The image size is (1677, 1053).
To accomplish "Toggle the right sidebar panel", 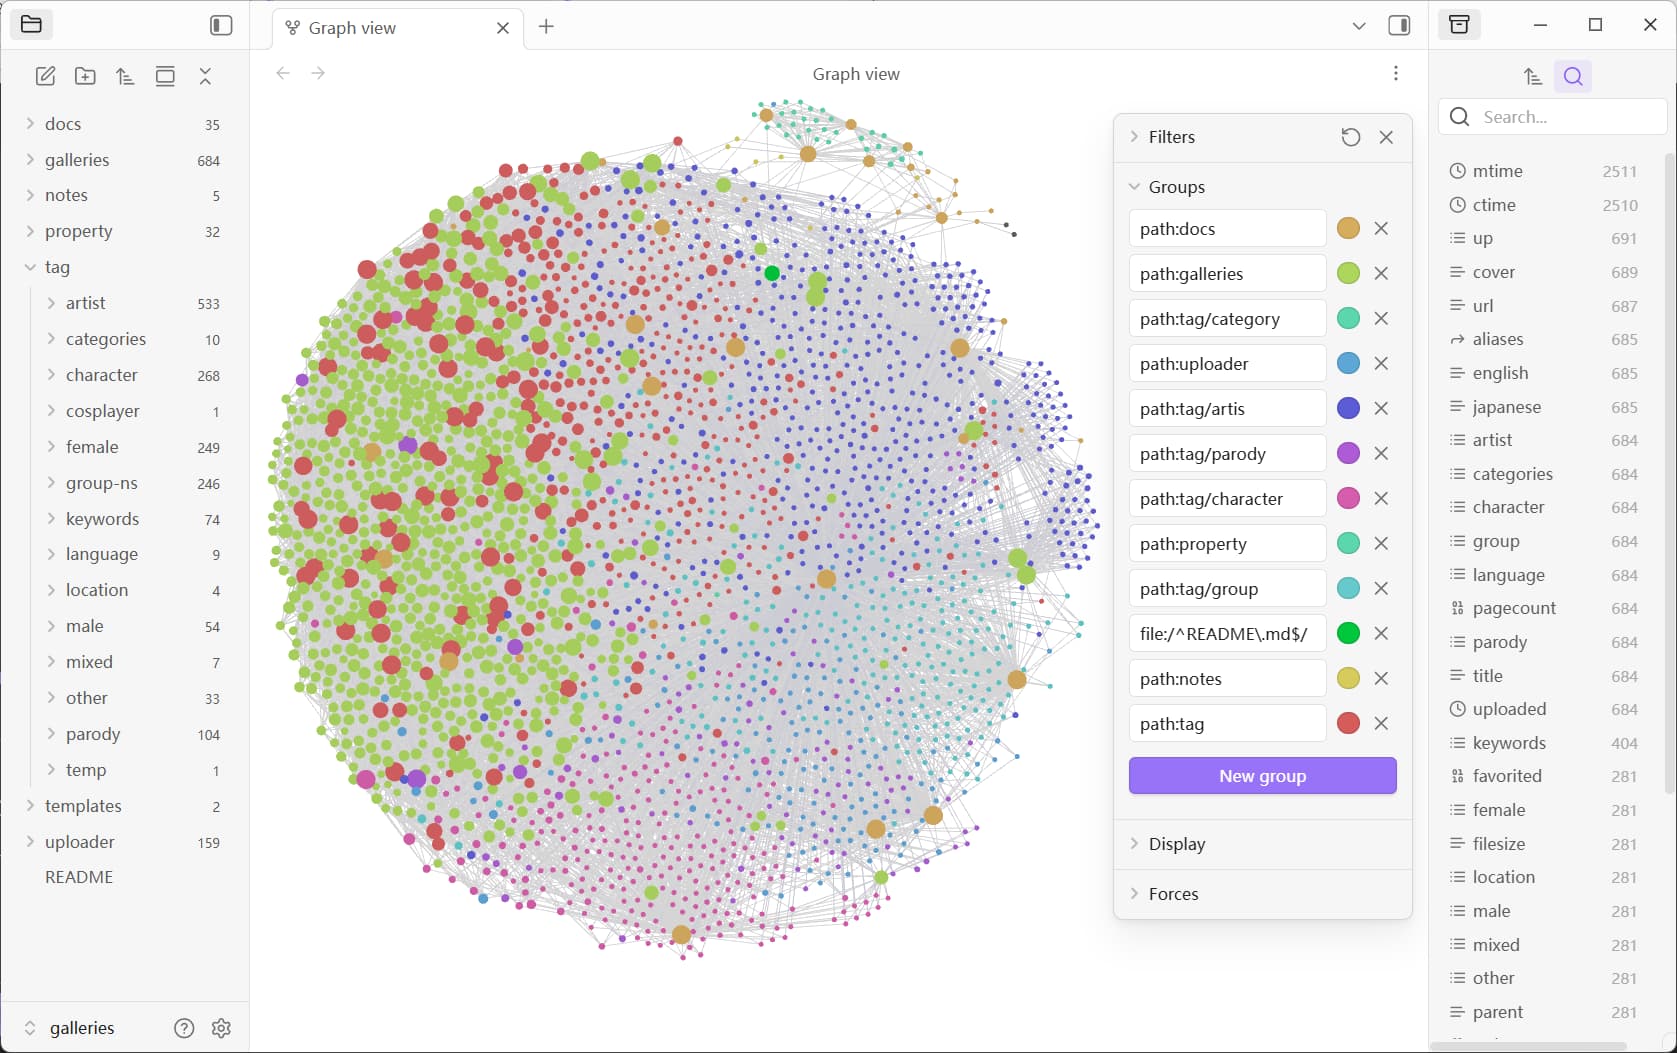I will (x=1399, y=26).
